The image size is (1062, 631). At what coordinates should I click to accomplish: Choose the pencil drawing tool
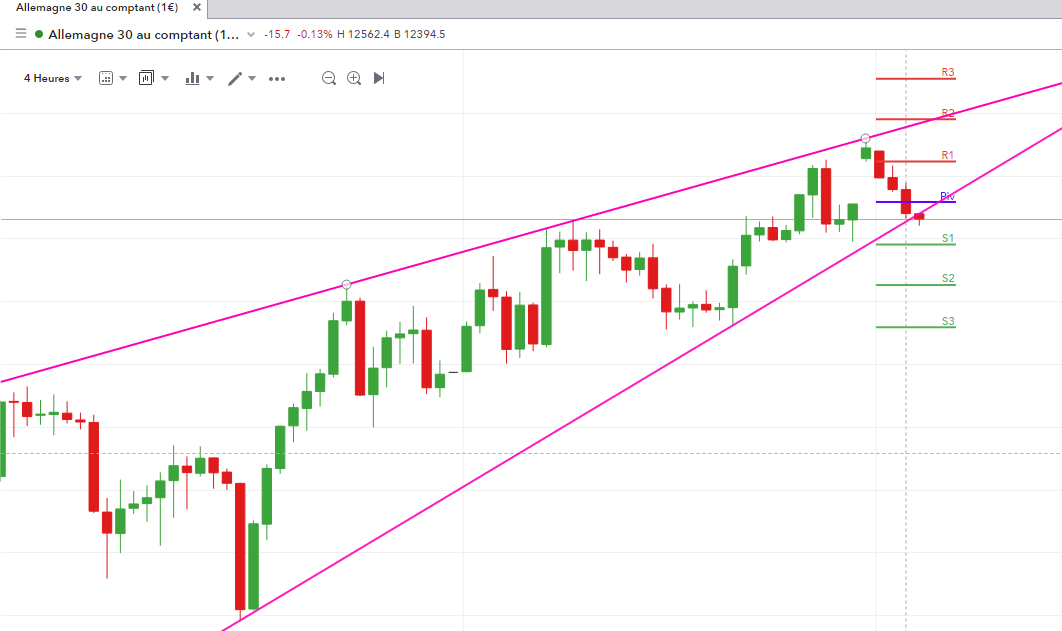pos(235,78)
